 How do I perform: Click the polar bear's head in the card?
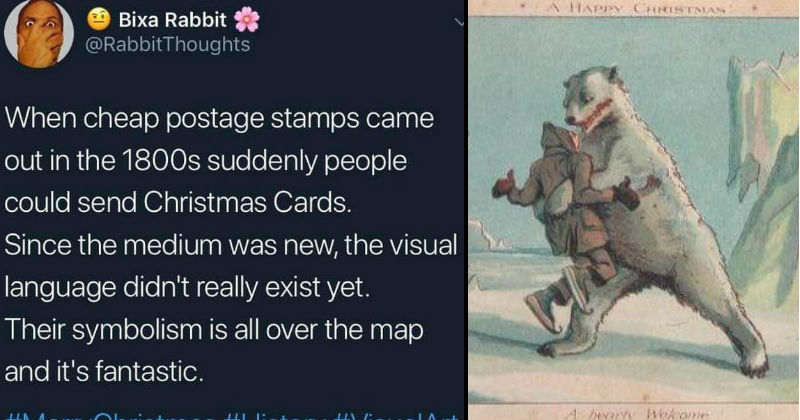(x=592, y=98)
